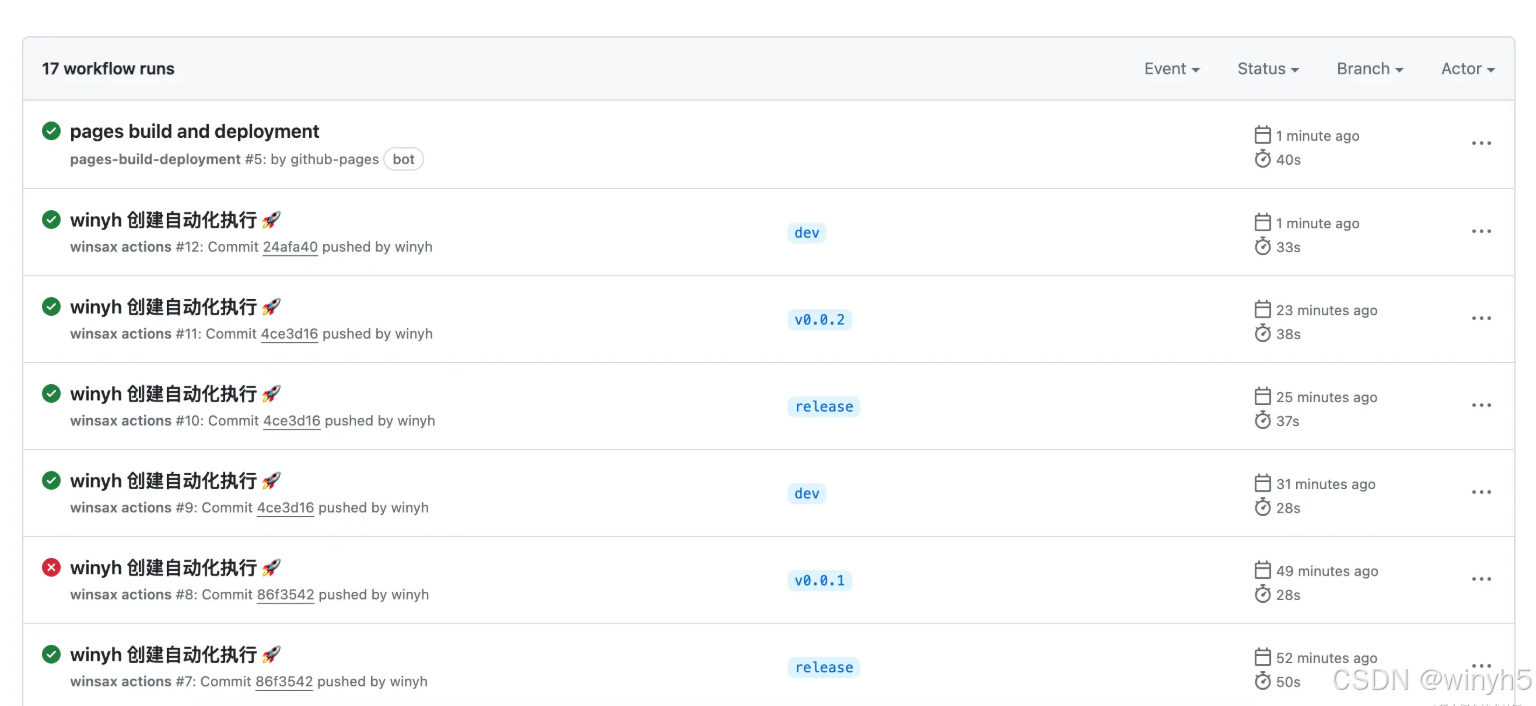Image resolution: width=1536 pixels, height=706 pixels.
Task: Open the Branch filter dropdown
Action: 1370,69
